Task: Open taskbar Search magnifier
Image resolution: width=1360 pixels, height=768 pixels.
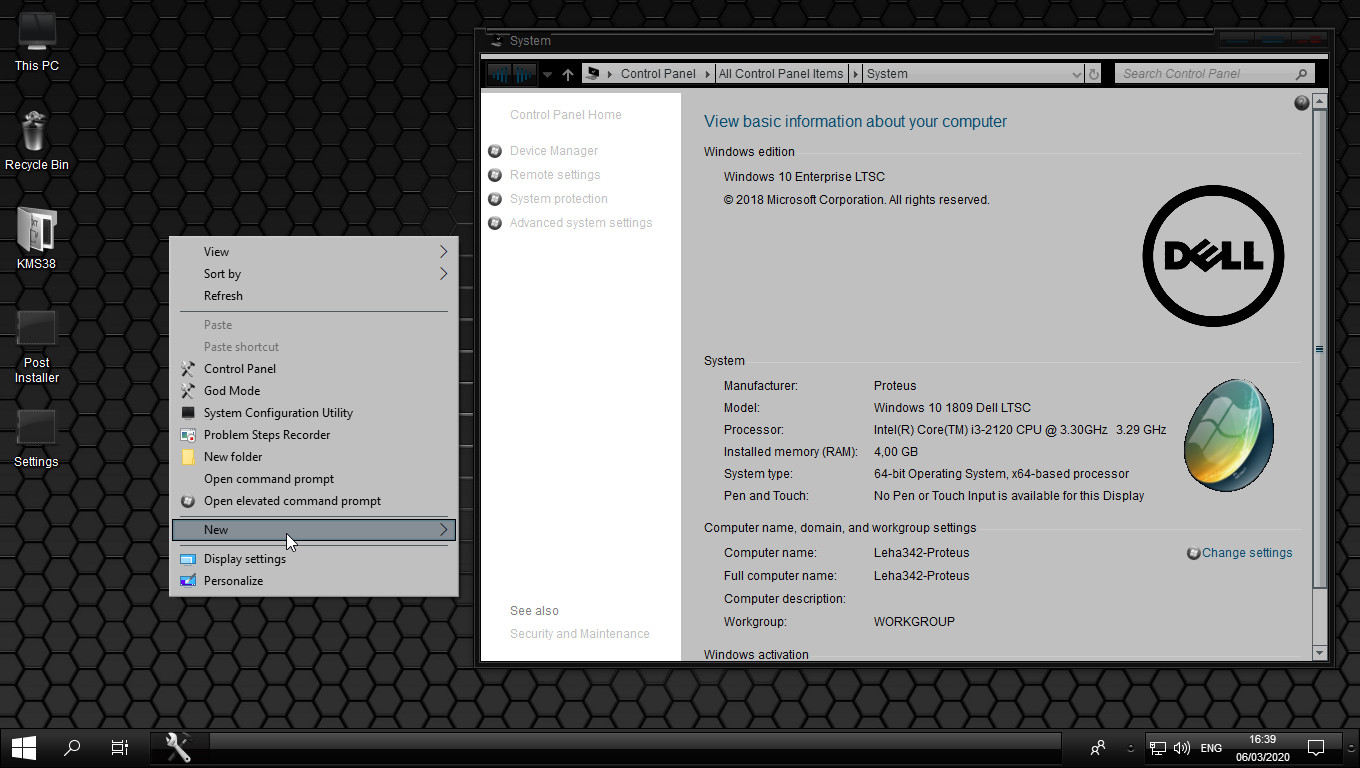Action: tap(72, 747)
